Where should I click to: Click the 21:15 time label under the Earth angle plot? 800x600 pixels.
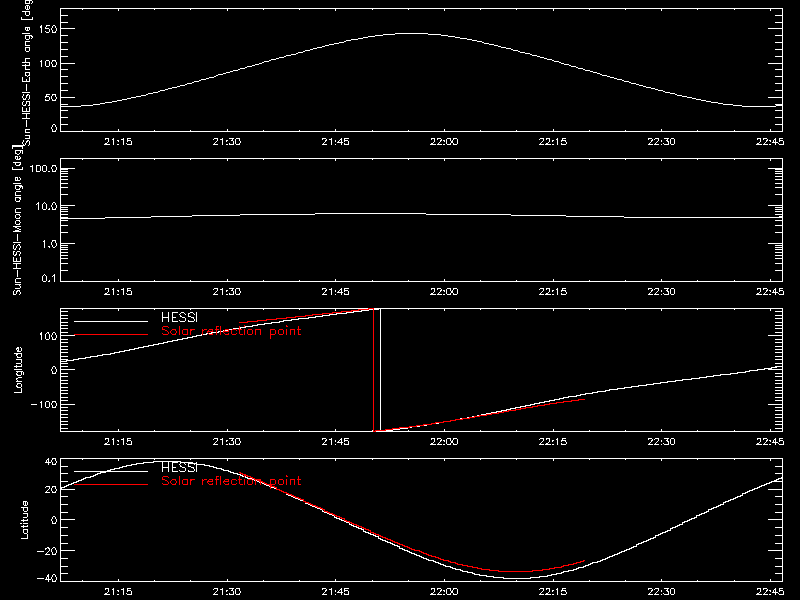click(118, 142)
